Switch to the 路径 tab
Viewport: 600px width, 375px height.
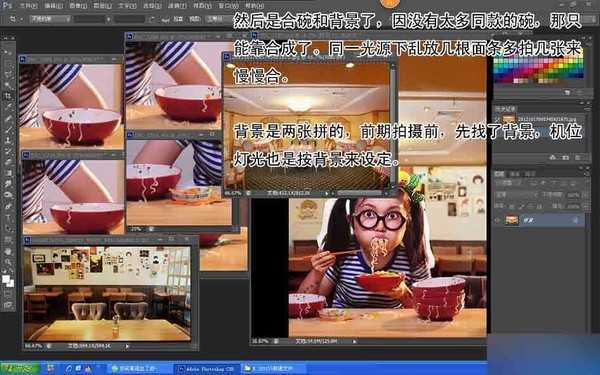point(530,174)
